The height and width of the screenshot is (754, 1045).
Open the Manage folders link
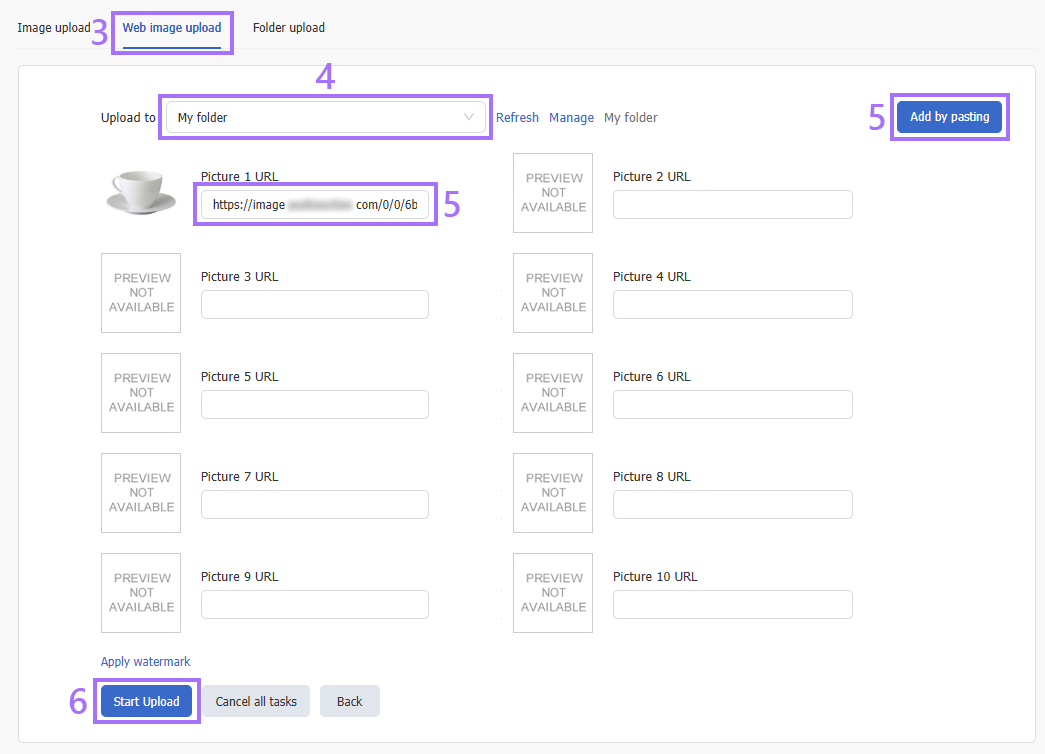pyautogui.click(x=571, y=118)
